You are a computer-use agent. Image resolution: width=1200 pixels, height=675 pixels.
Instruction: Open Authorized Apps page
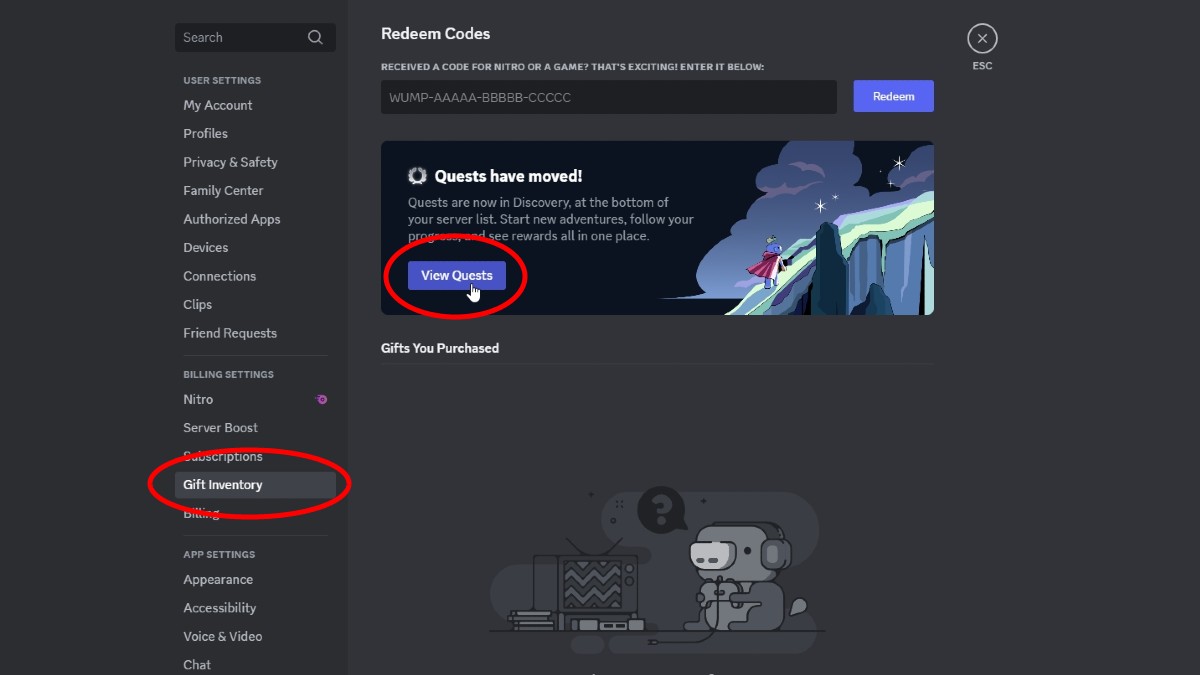232,219
